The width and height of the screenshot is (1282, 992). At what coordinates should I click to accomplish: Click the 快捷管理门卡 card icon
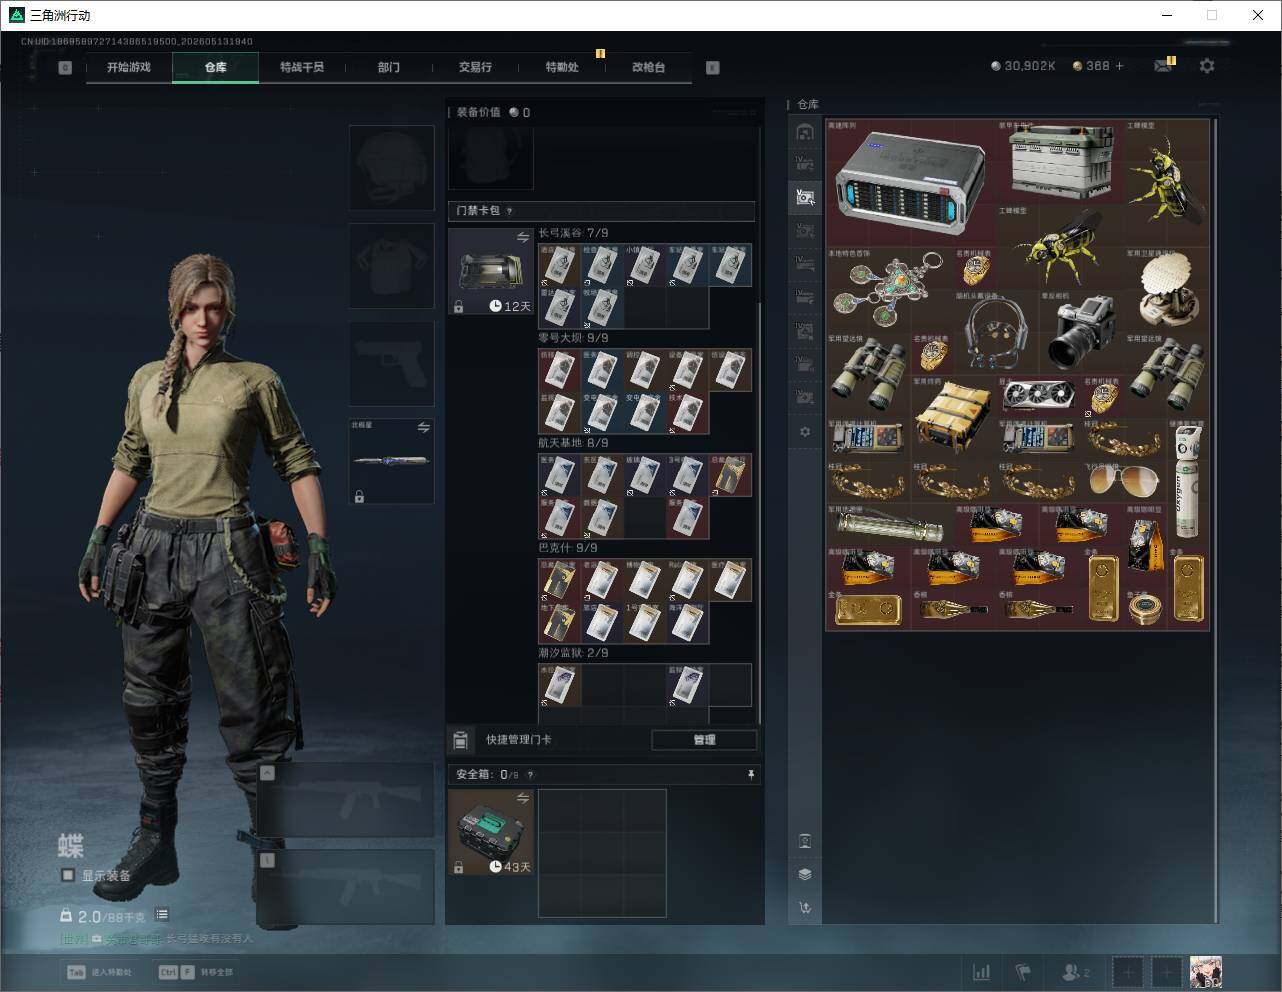pyautogui.click(x=461, y=740)
